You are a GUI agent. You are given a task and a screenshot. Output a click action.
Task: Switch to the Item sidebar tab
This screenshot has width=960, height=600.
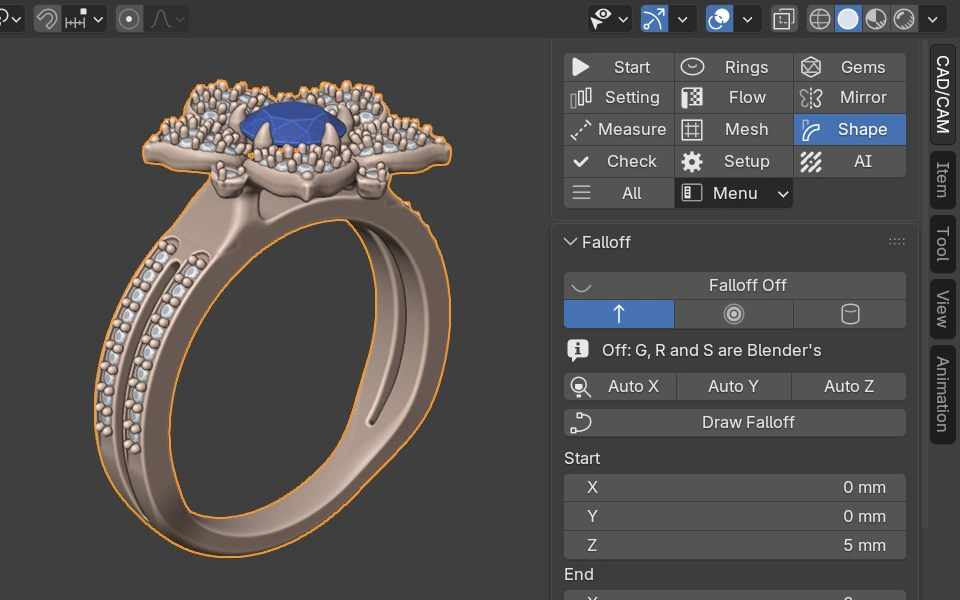click(x=943, y=179)
